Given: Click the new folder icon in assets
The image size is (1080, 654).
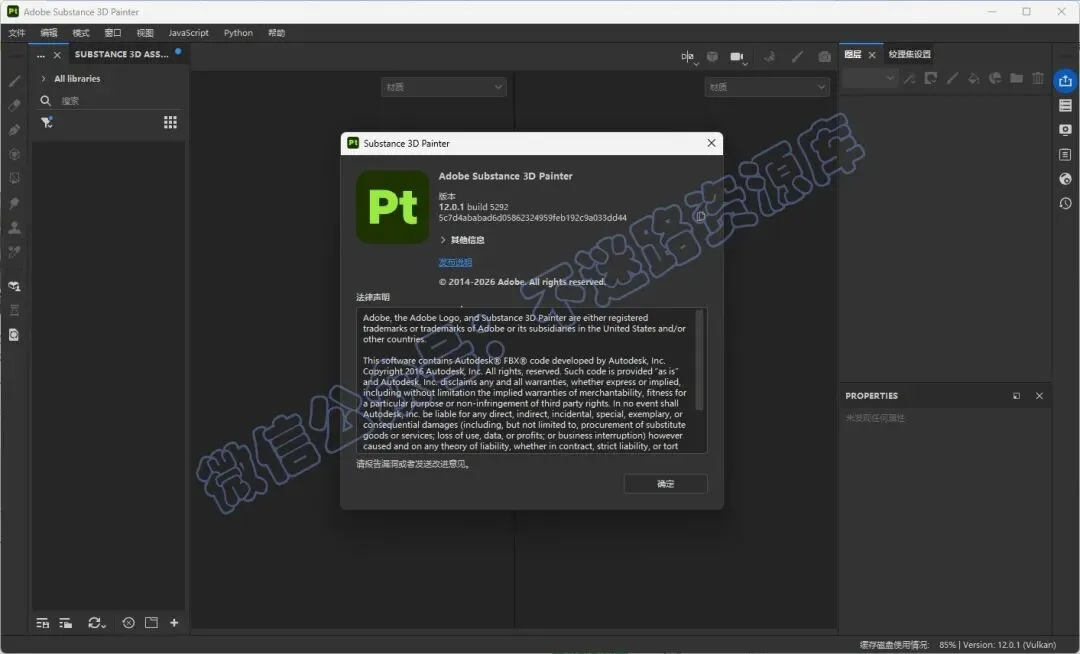Looking at the screenshot, I should pyautogui.click(x=152, y=623).
